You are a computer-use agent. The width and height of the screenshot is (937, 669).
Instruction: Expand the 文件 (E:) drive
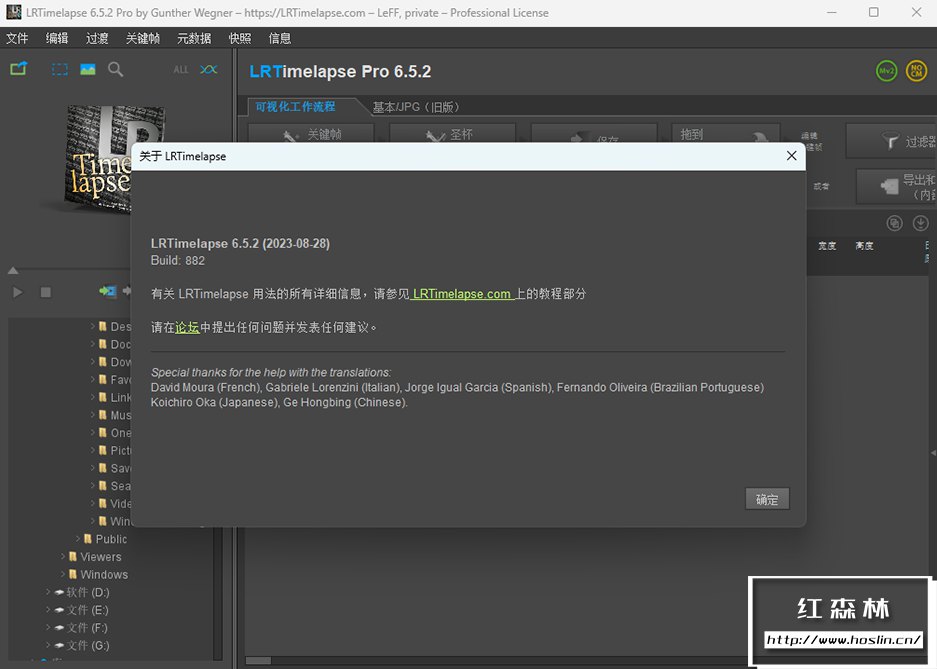click(48, 610)
